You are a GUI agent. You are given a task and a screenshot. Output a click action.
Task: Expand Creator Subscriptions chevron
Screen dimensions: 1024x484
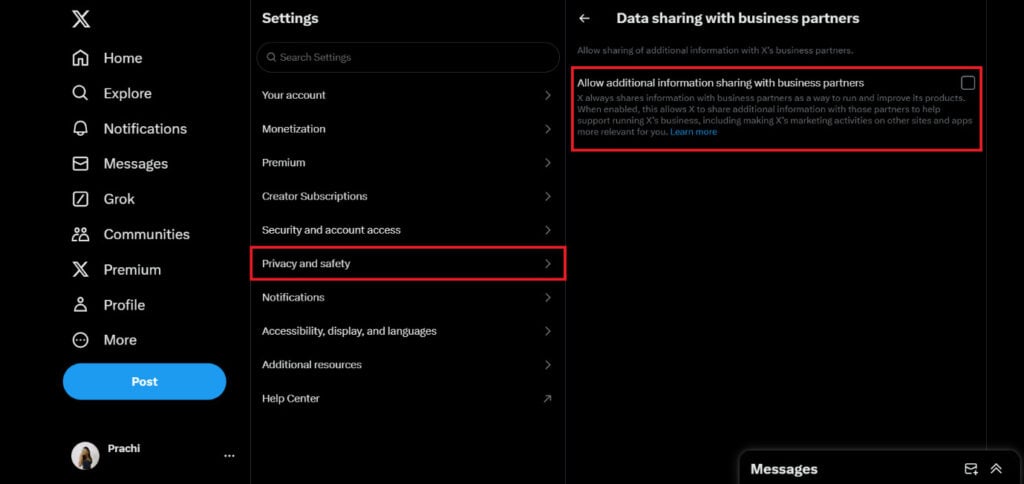[x=547, y=197]
